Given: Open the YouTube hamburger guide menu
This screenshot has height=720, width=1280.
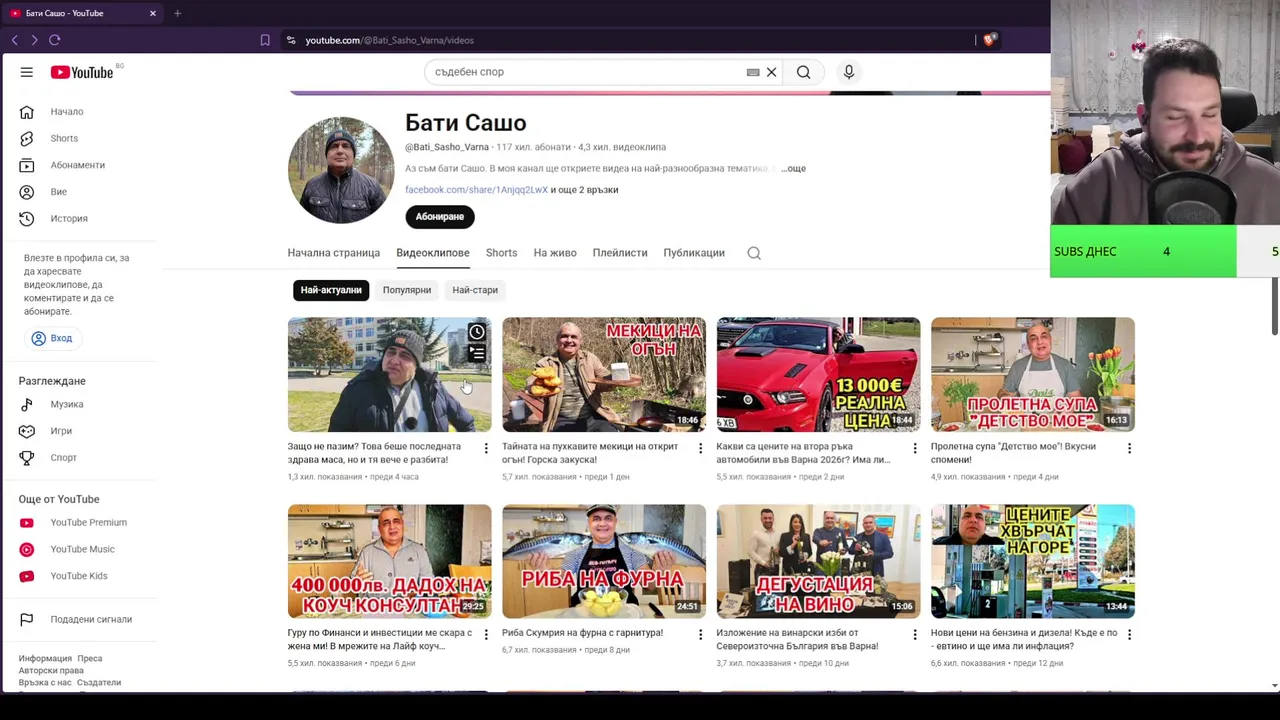Looking at the screenshot, I should 27,72.
